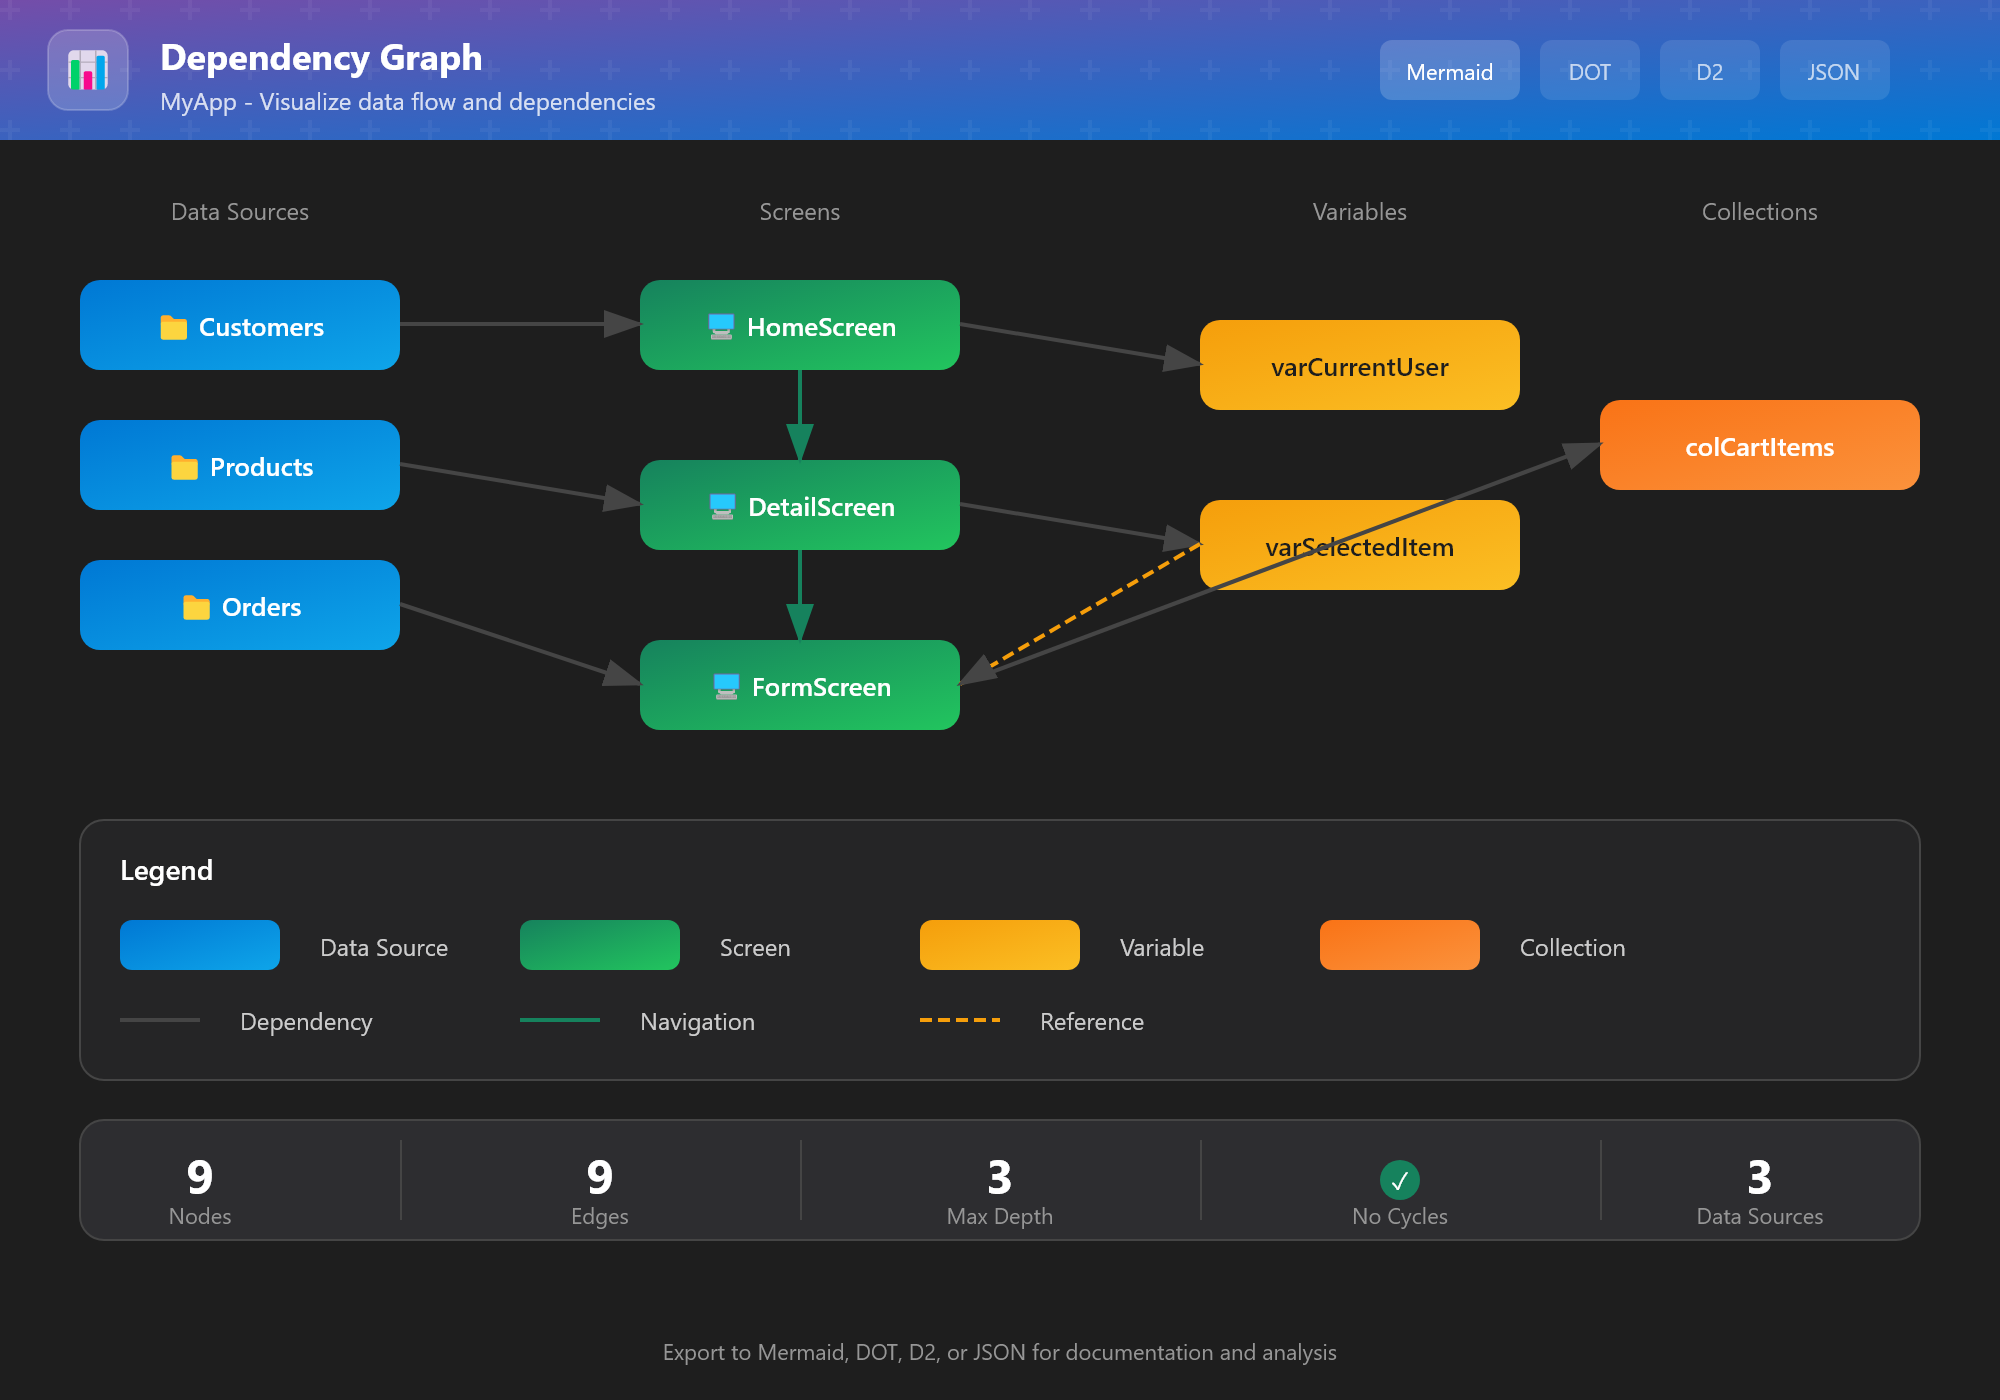Switch to the Mermaid export tab

click(1449, 70)
